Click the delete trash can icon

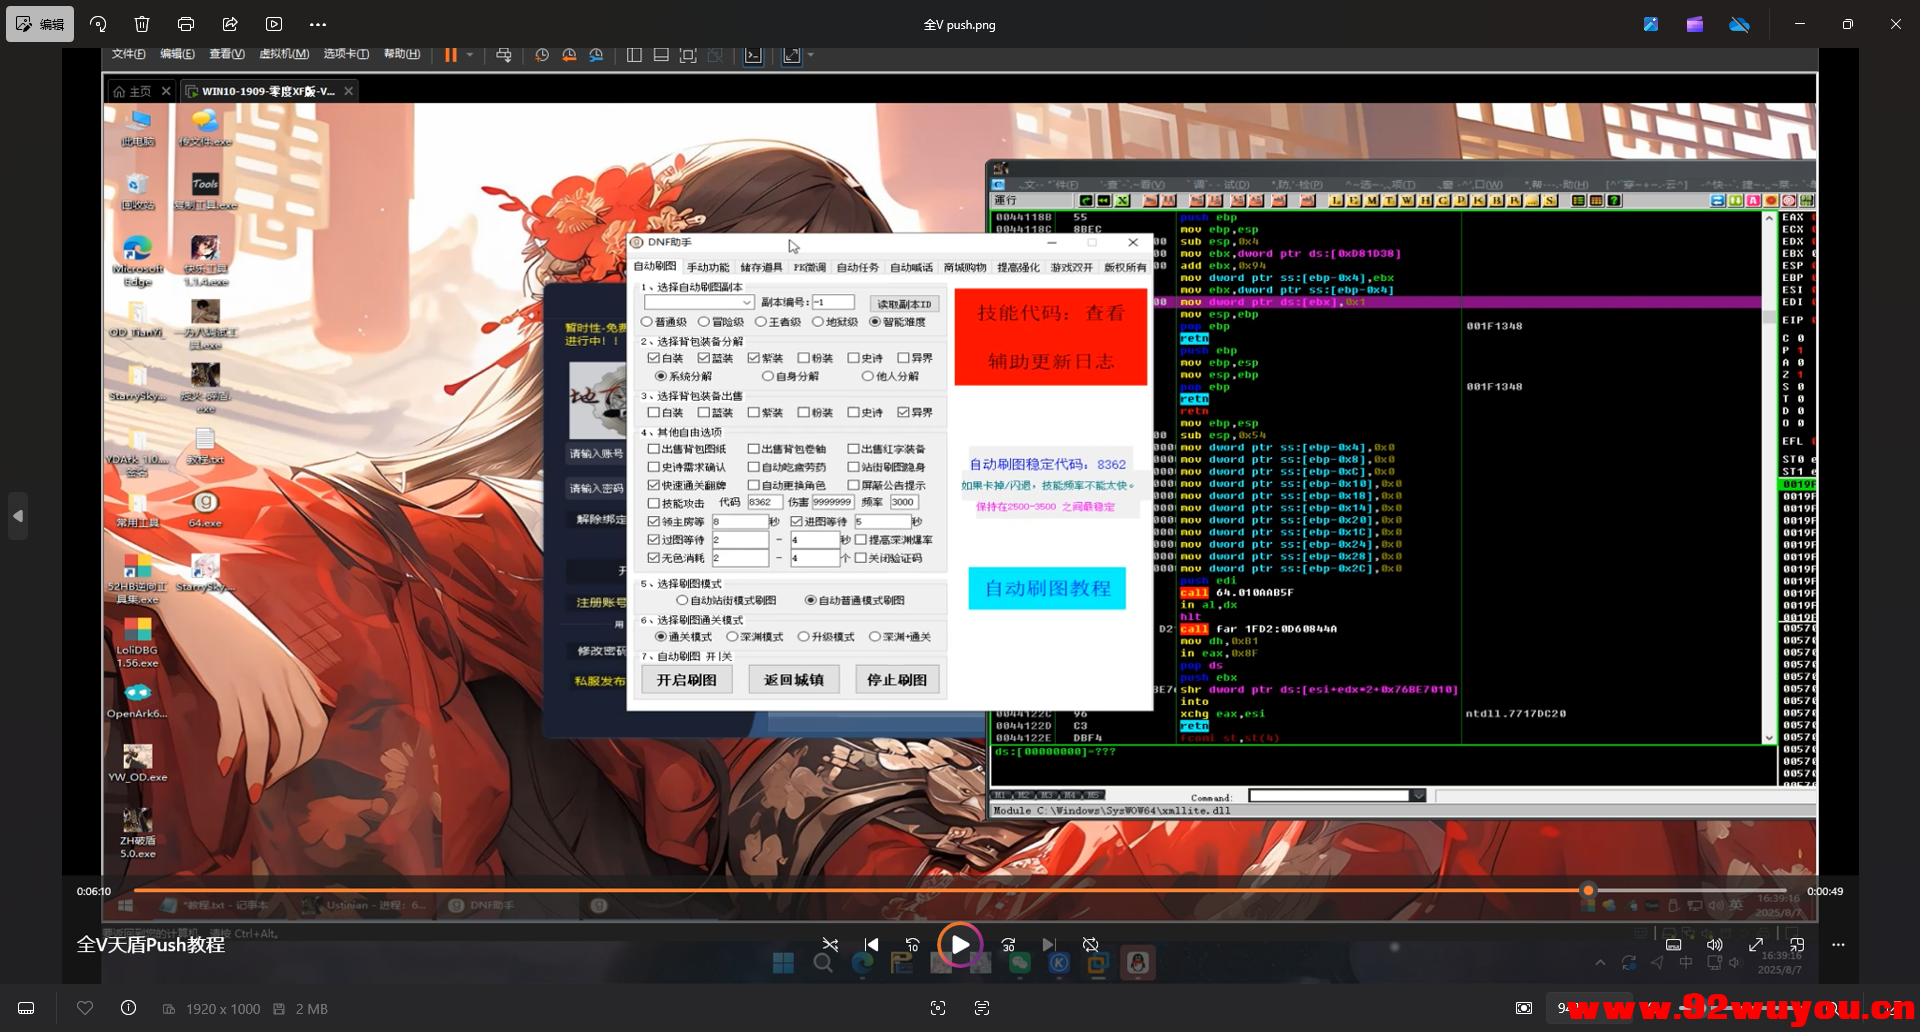pos(142,24)
